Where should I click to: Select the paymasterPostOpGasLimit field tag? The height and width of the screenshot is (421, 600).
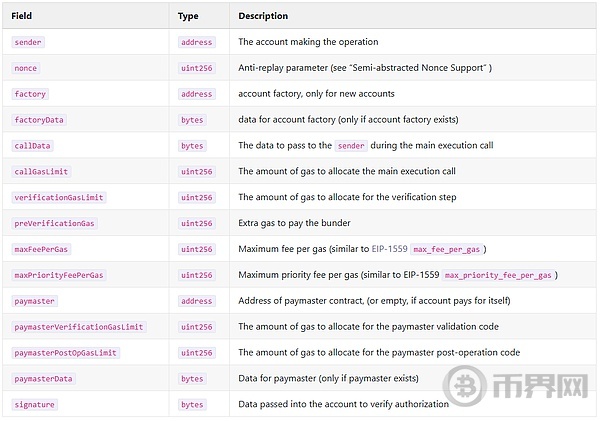(x=65, y=353)
